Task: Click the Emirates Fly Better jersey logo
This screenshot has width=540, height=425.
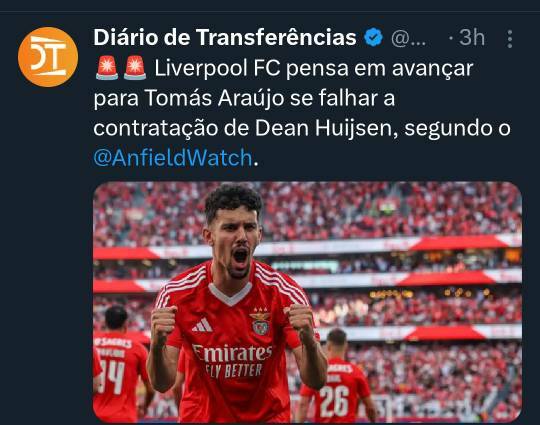Action: [232, 361]
